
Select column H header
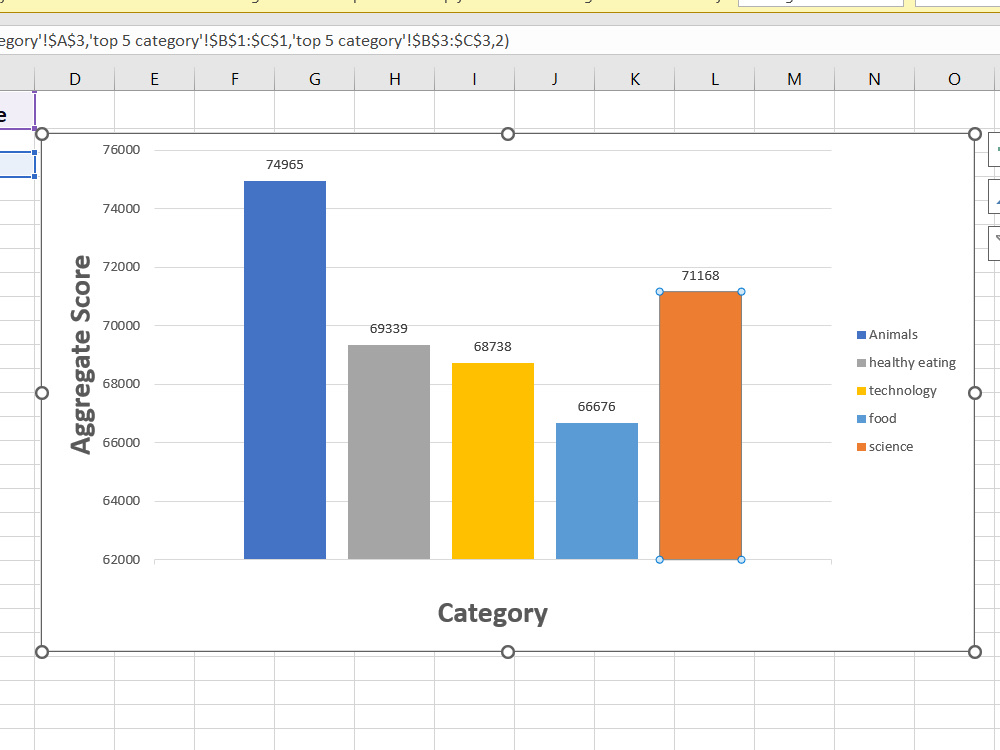[395, 79]
